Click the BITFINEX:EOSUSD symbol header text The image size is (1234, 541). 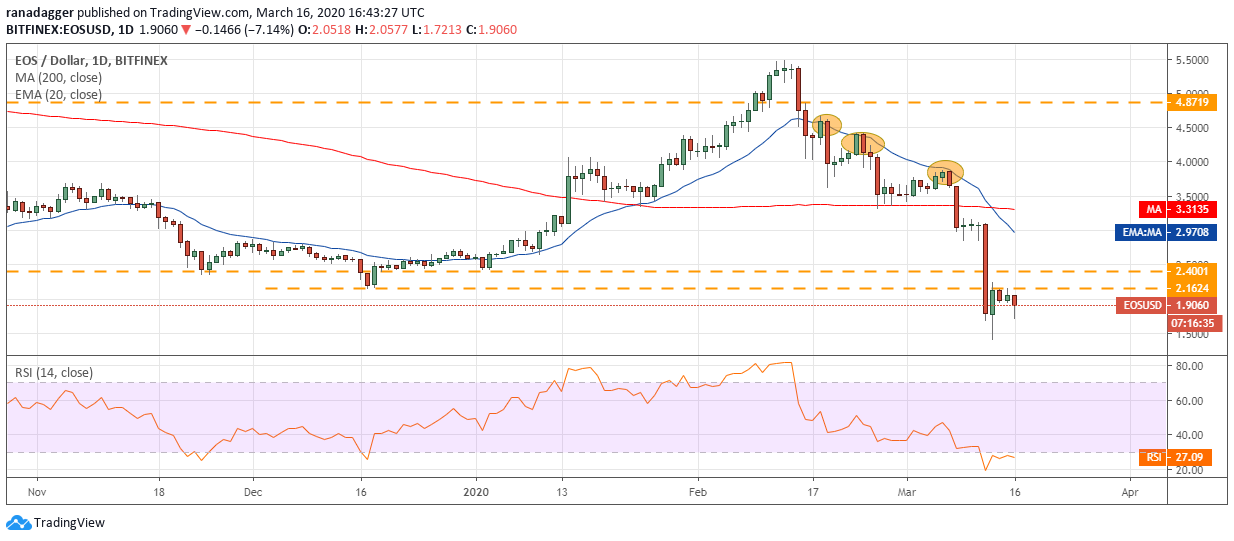58,28
